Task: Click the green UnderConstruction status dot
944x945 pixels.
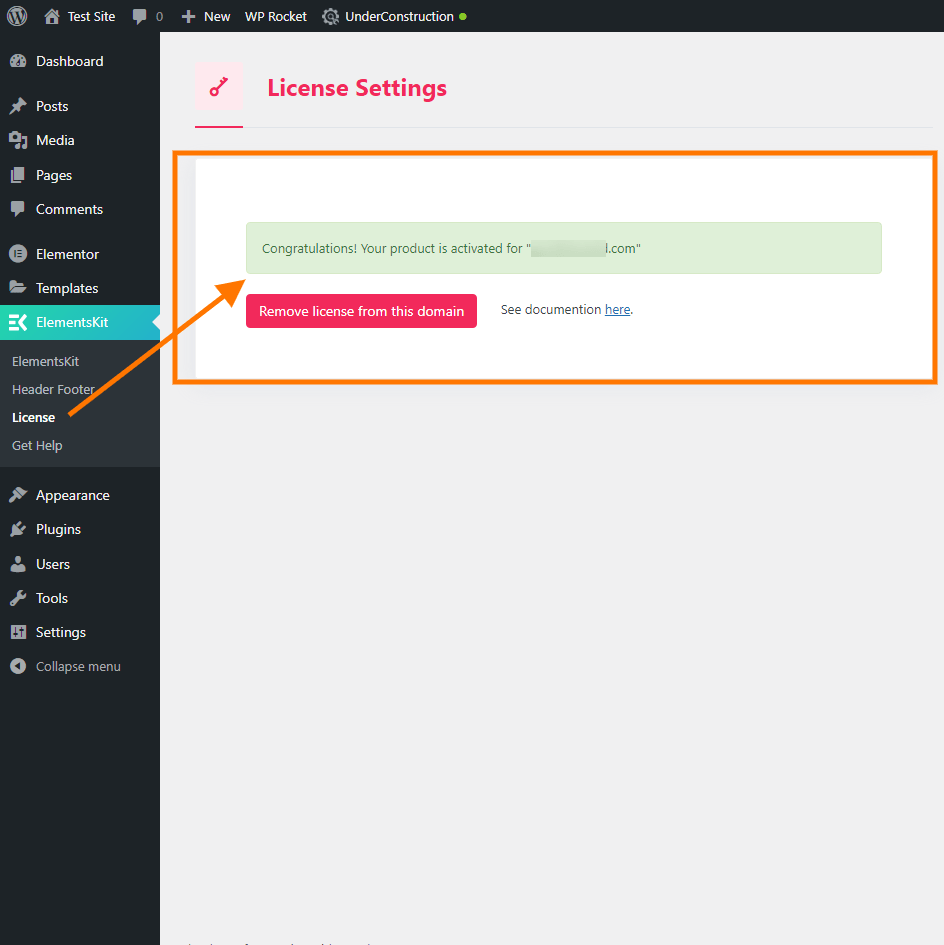Action: point(463,16)
